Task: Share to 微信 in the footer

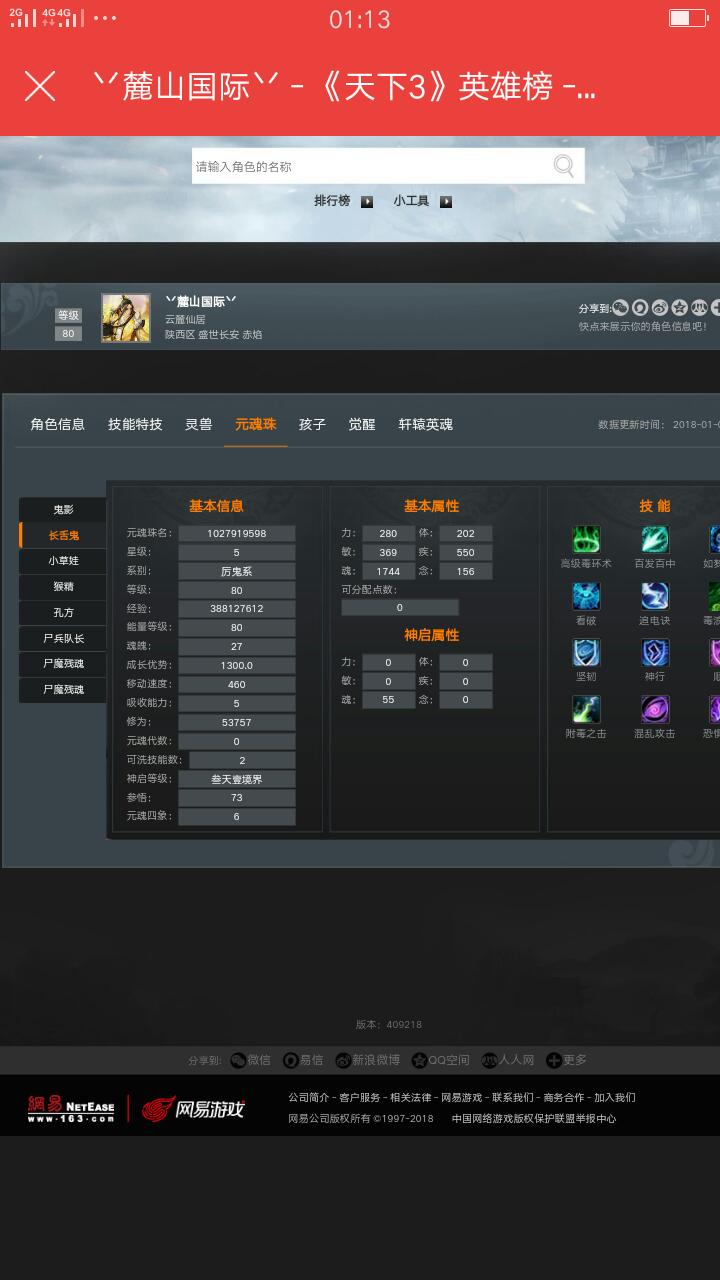Action: (250, 1060)
